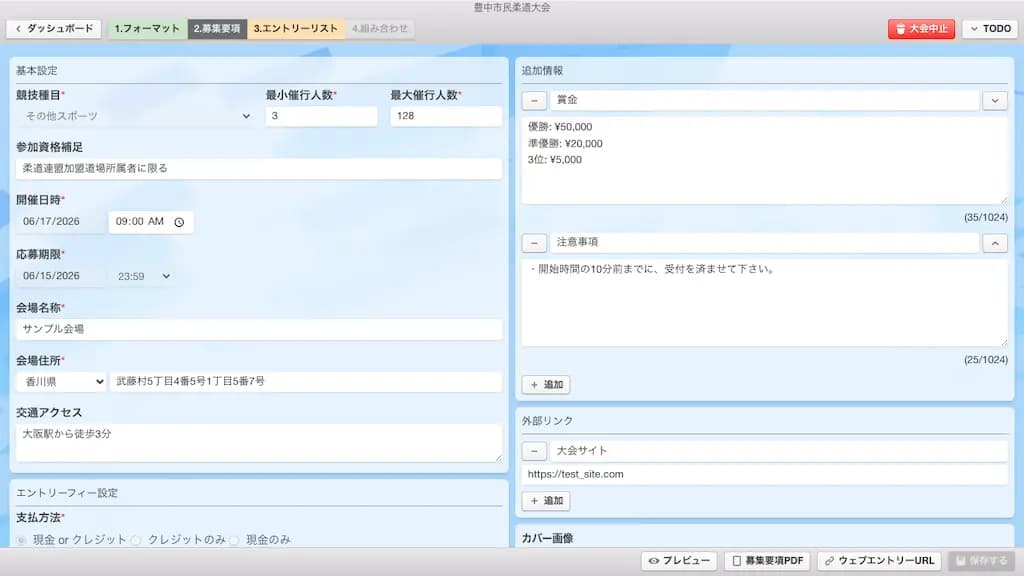Screen dimensions: 1024x576
Task: Open the 募集要項PDF
Action: [767, 561]
